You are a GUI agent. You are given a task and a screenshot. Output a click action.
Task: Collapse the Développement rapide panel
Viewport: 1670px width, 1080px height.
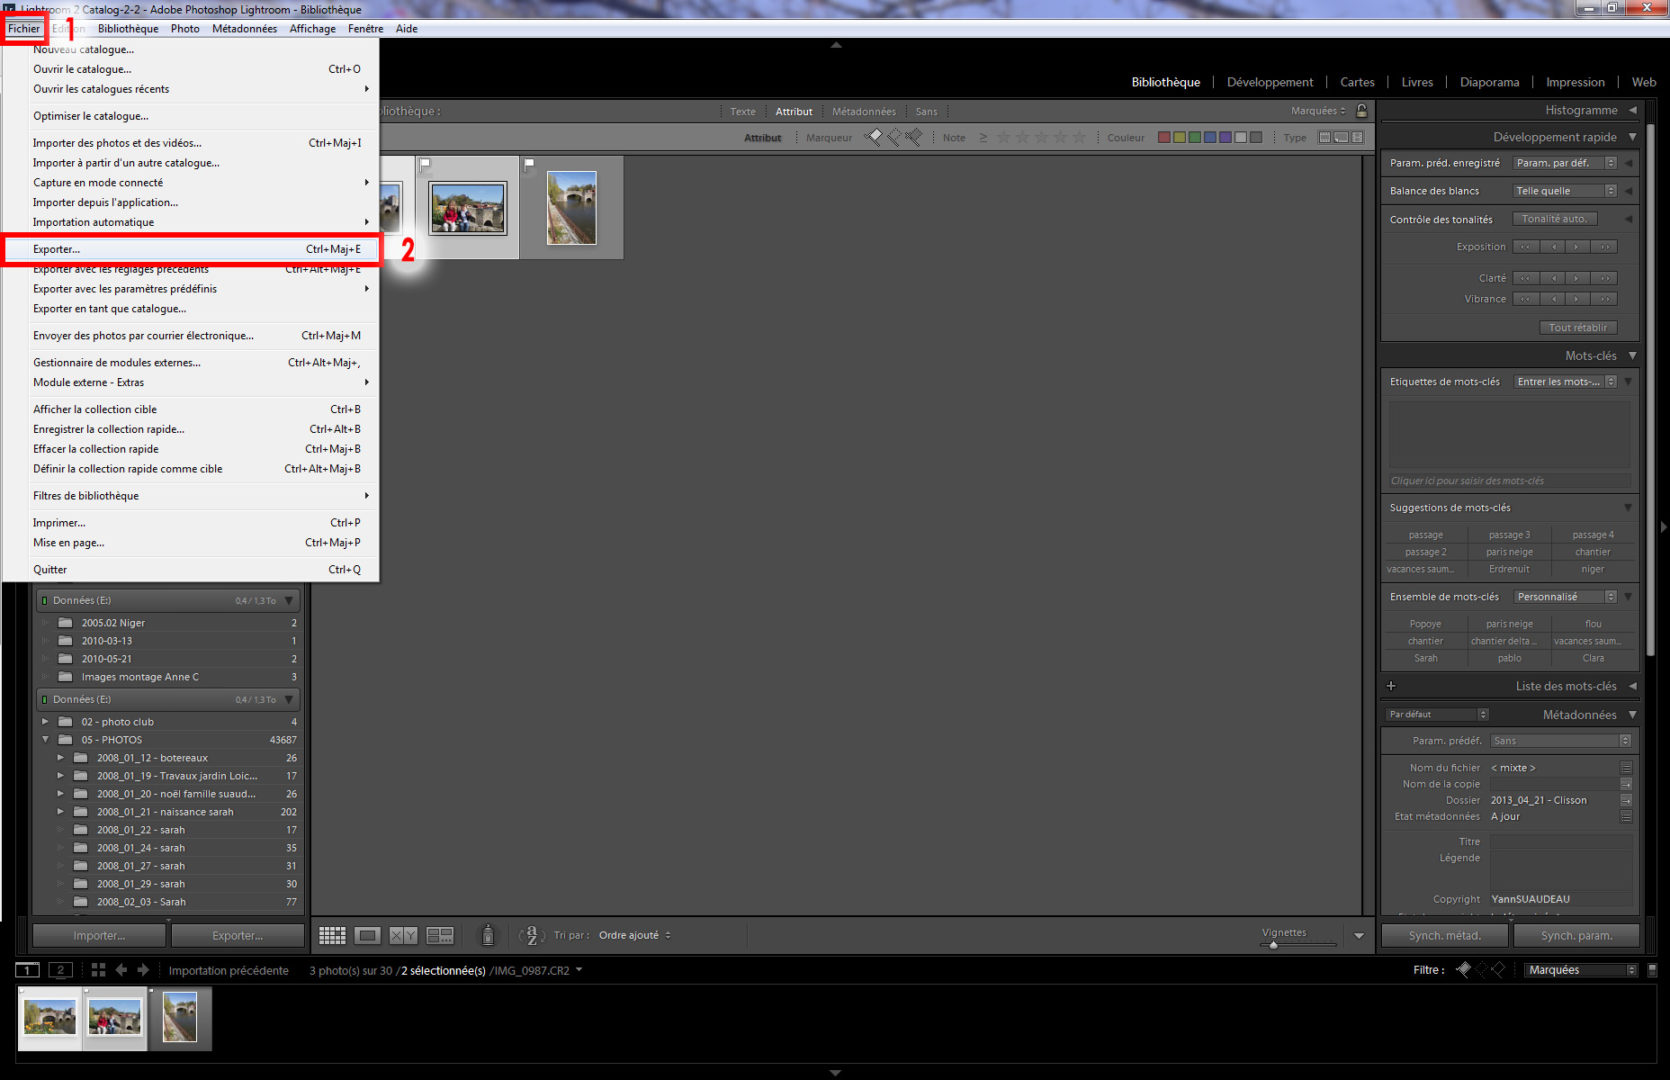(1633, 137)
